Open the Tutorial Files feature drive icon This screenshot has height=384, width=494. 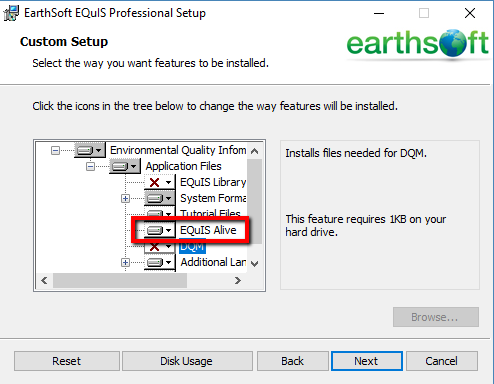[x=160, y=212]
